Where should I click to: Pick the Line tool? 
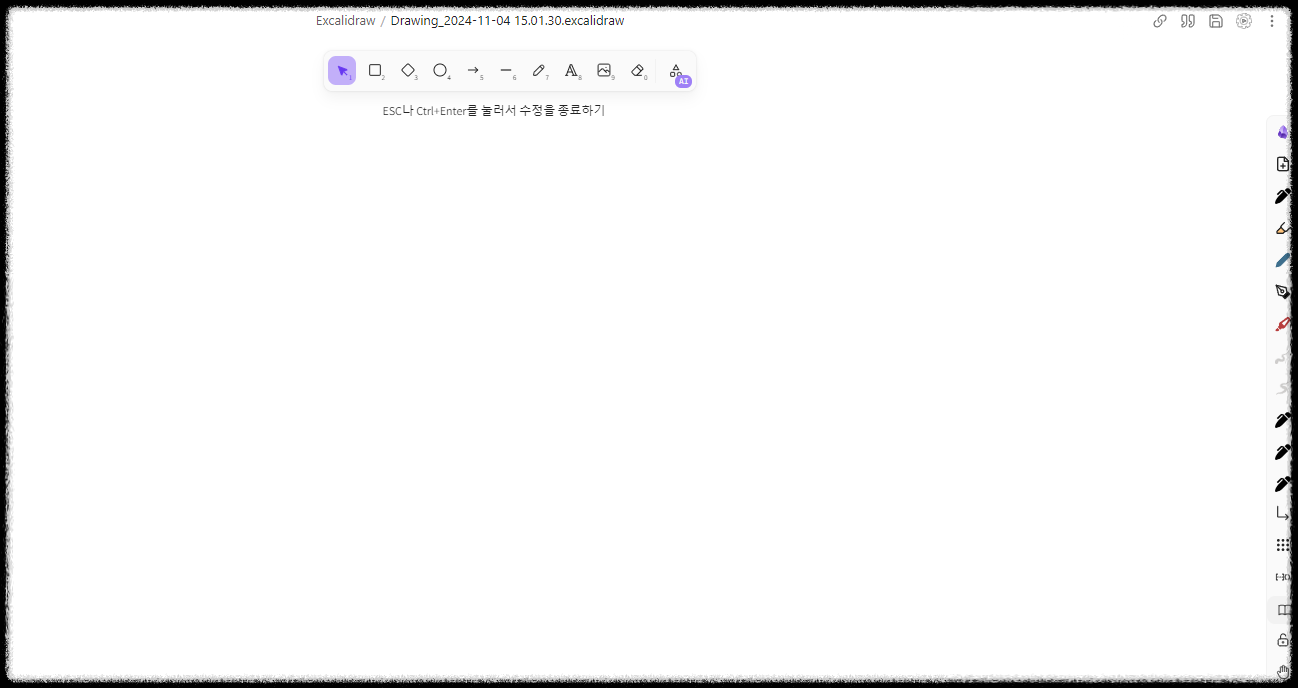(506, 70)
